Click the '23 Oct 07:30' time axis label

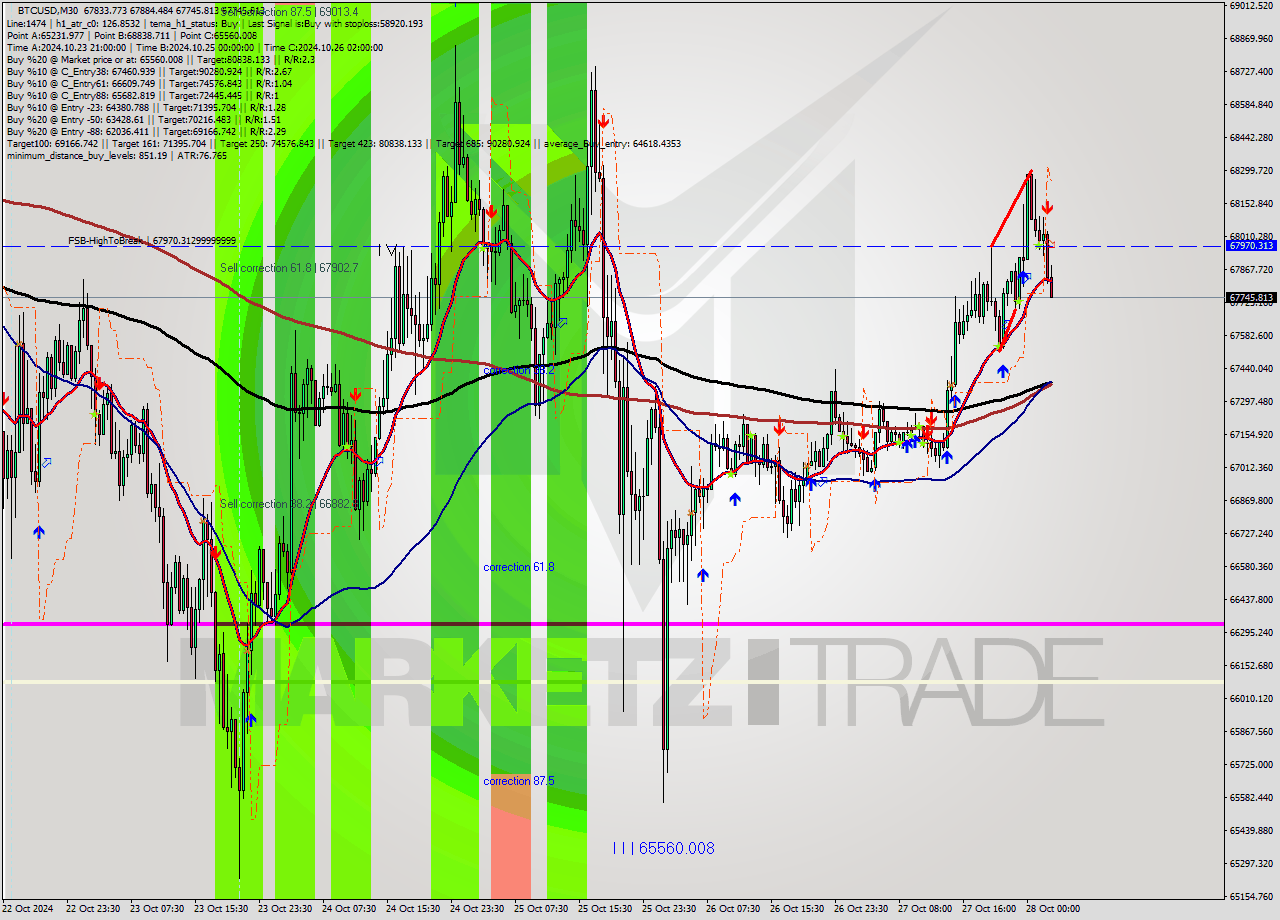pyautogui.click(x=158, y=909)
